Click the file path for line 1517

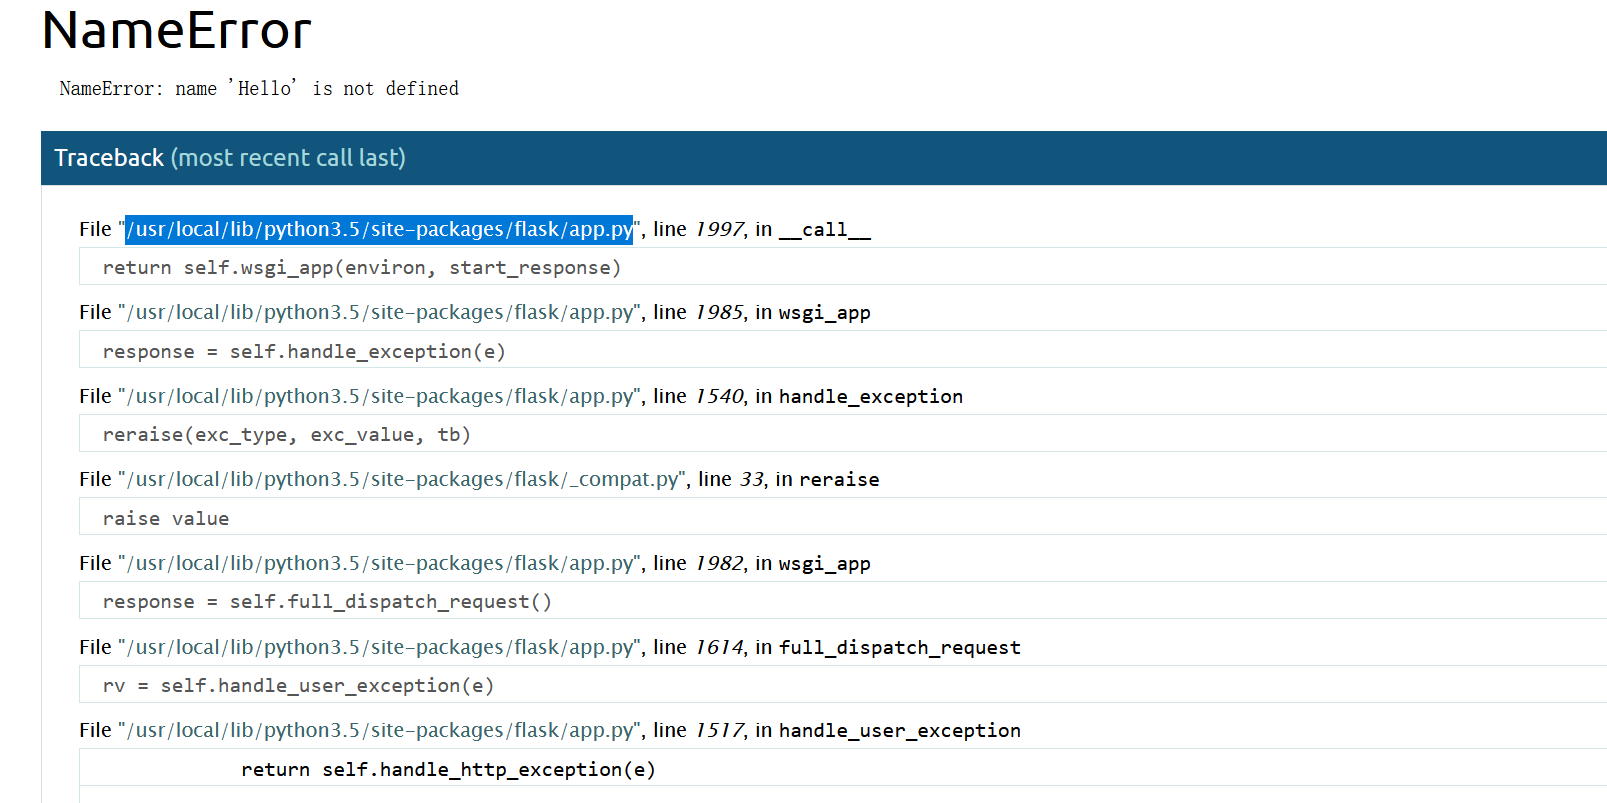(x=379, y=731)
